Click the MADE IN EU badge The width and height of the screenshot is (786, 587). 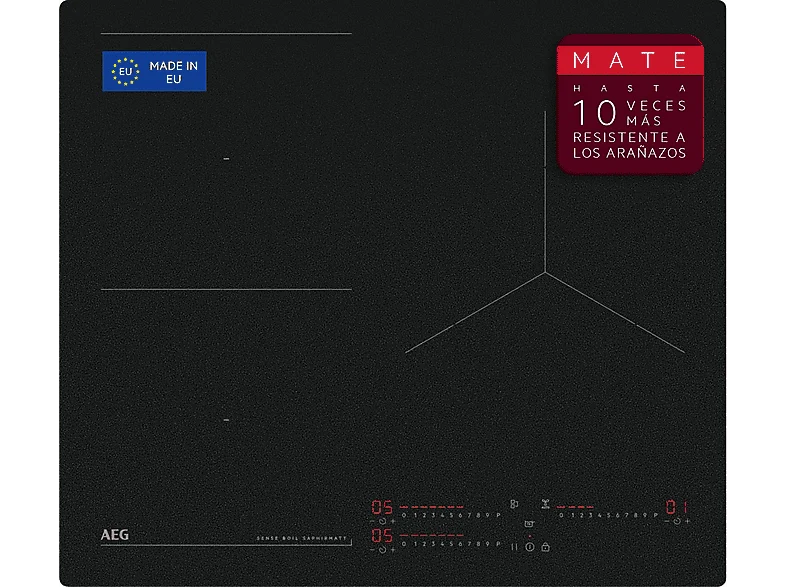pos(154,71)
